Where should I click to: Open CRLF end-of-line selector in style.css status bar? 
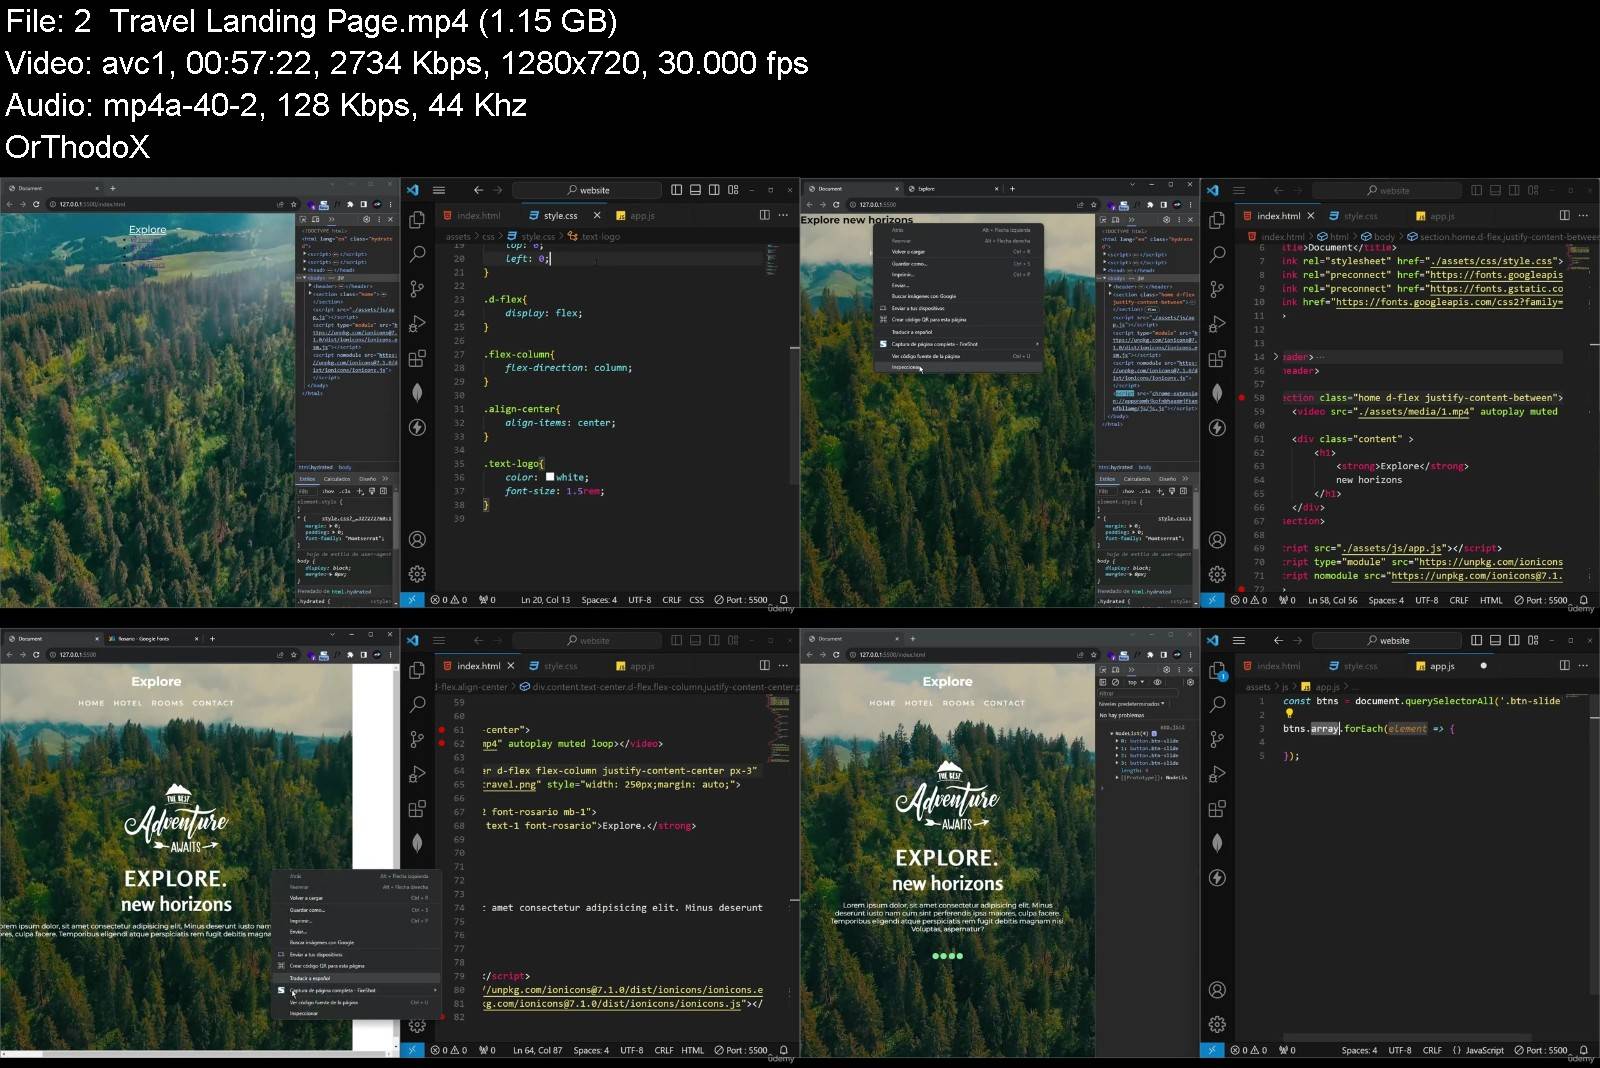pos(671,600)
